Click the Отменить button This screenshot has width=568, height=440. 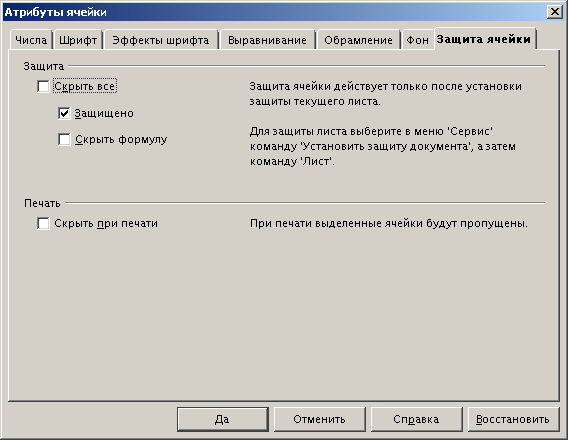pyautogui.click(x=319, y=419)
